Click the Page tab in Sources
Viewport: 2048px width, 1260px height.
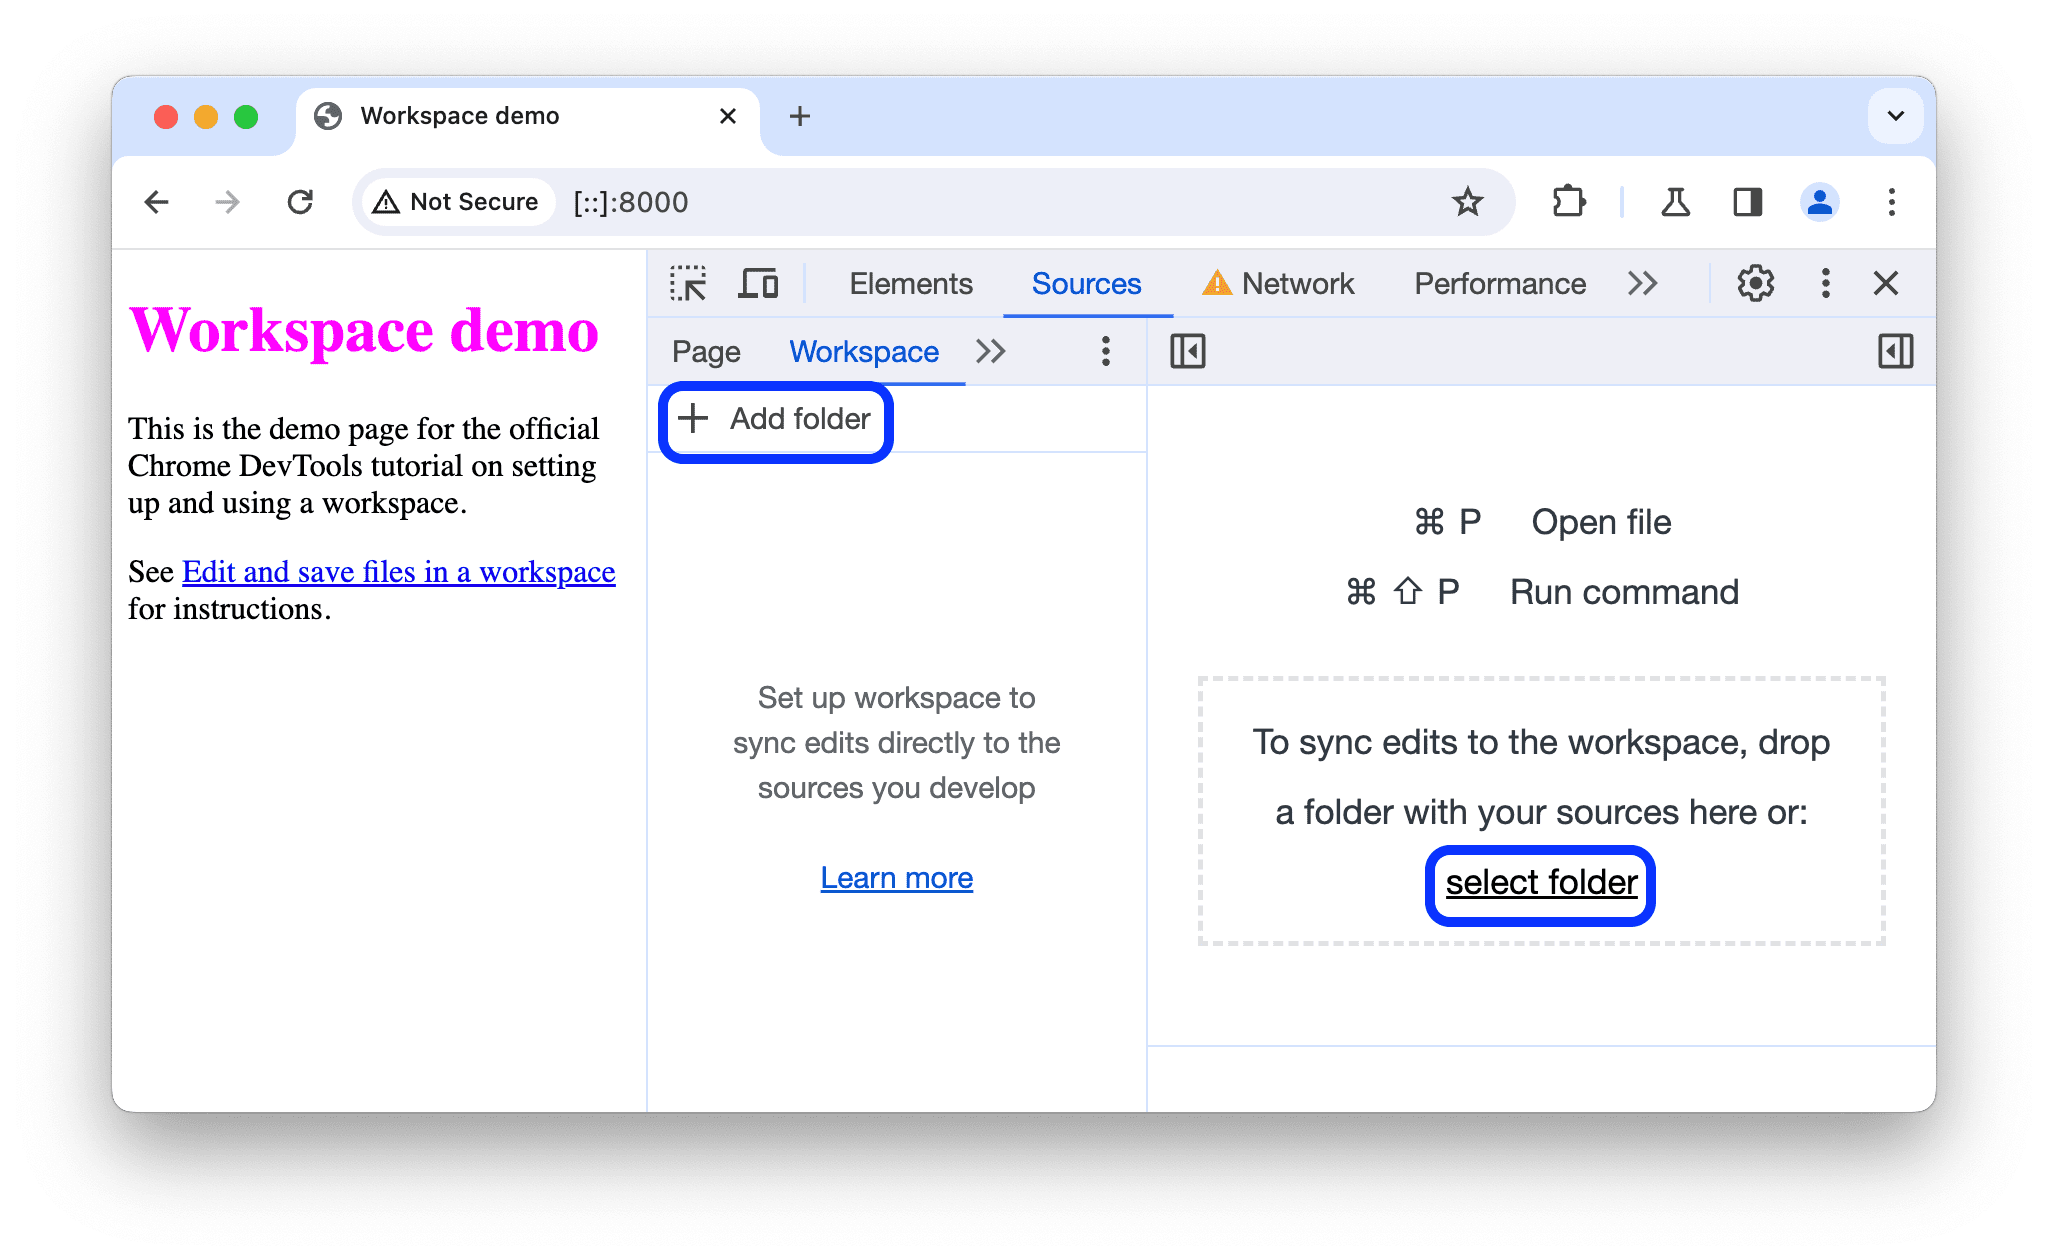click(x=708, y=350)
